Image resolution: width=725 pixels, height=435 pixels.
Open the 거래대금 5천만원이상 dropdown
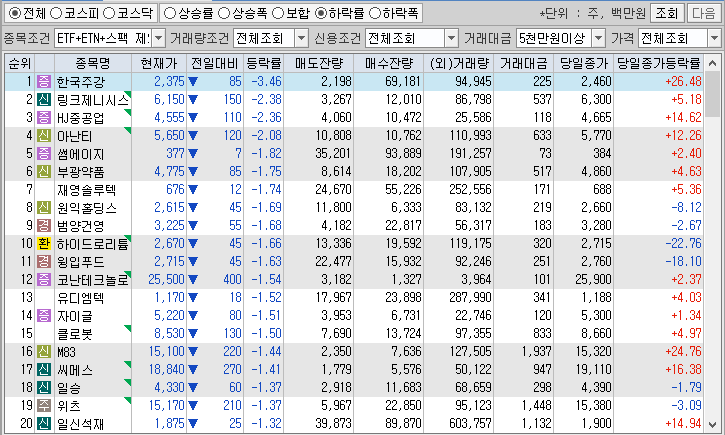[x=598, y=38]
